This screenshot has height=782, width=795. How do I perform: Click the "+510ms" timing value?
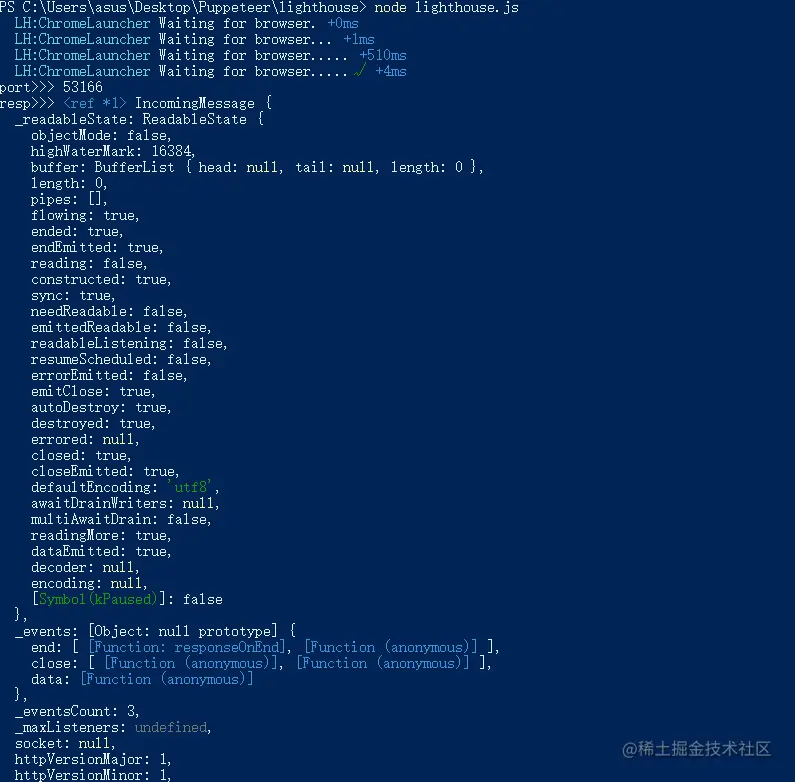(382, 55)
